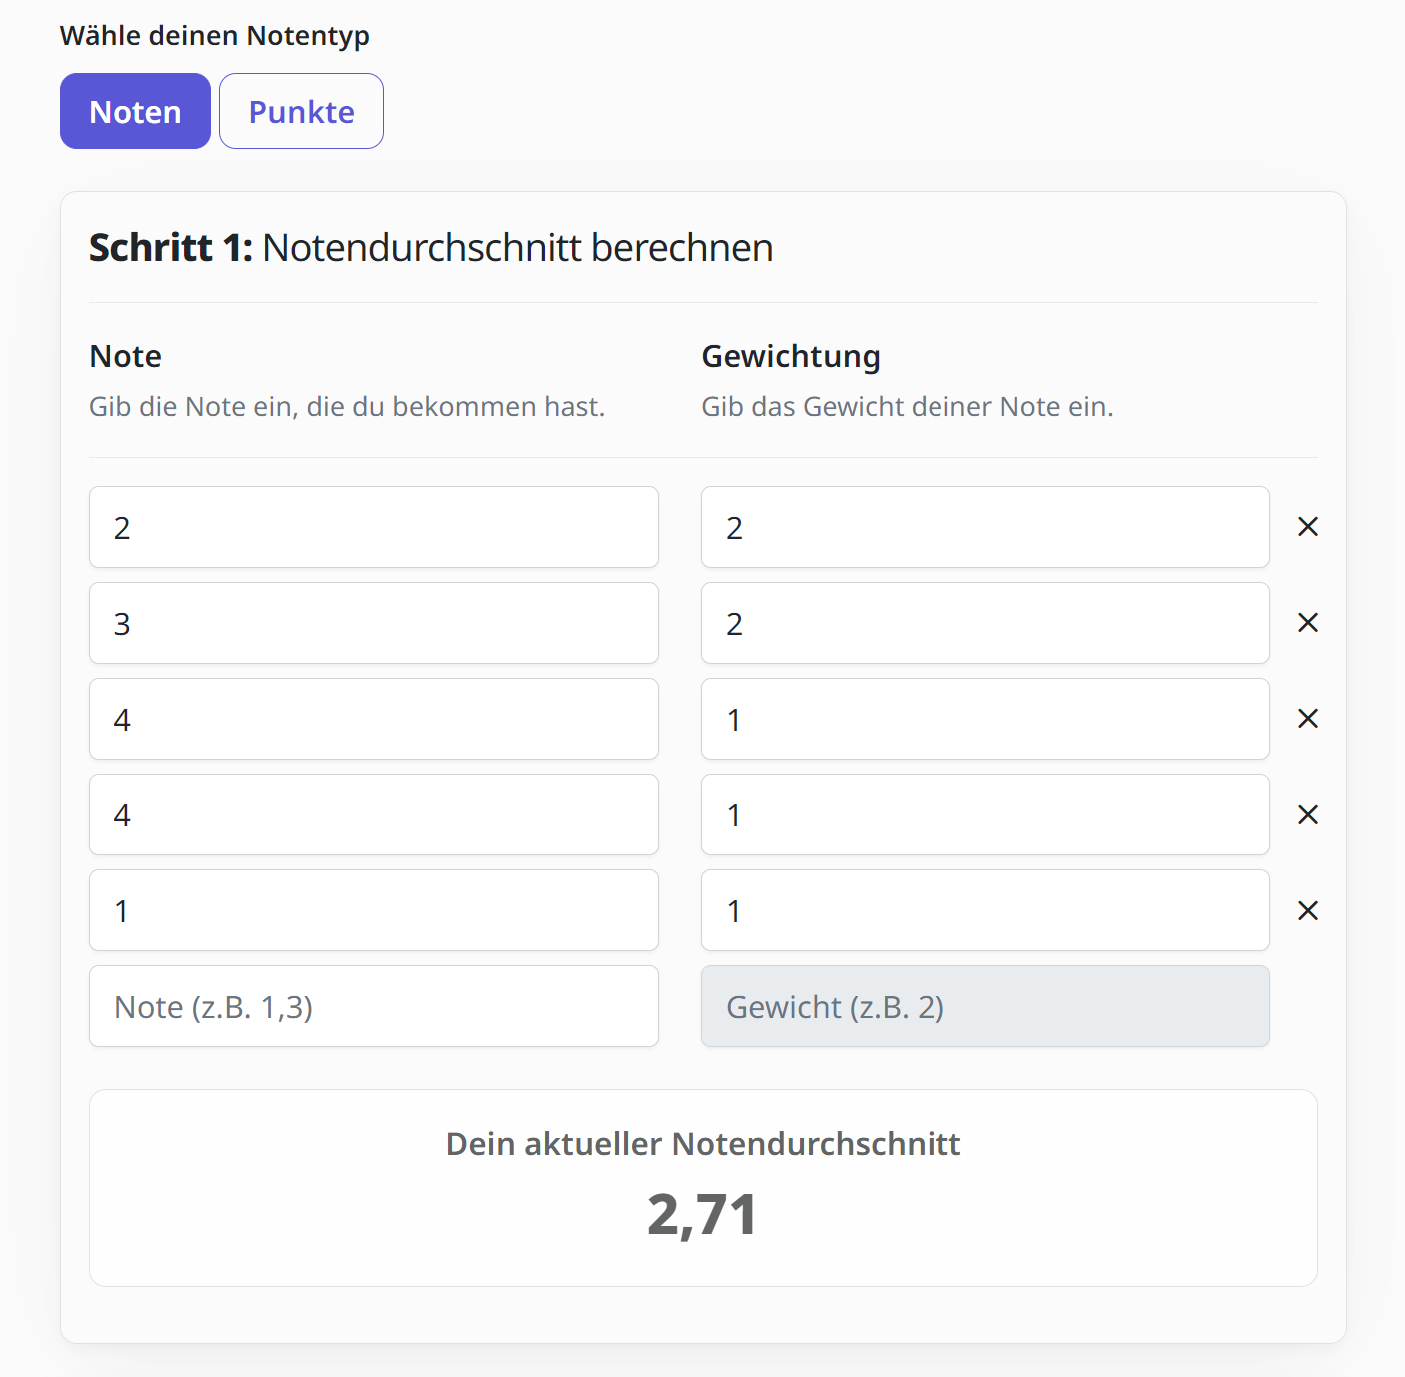
Task: Remove the first grade row with X
Action: coord(1307,527)
